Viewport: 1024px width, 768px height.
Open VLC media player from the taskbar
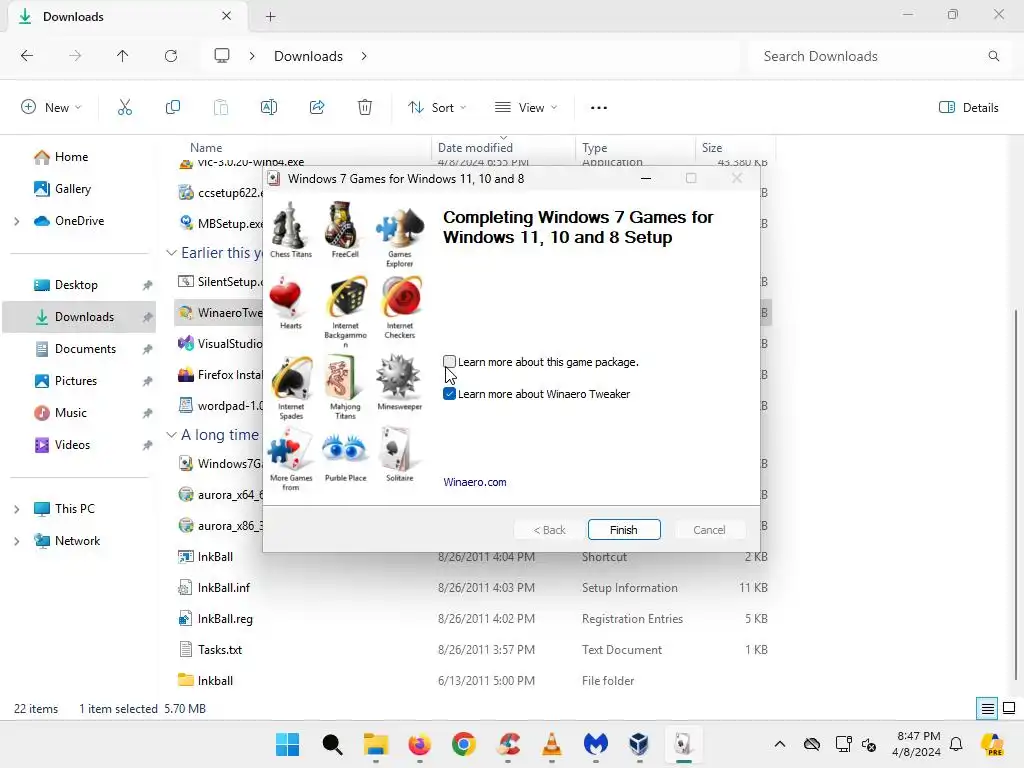tap(552, 744)
